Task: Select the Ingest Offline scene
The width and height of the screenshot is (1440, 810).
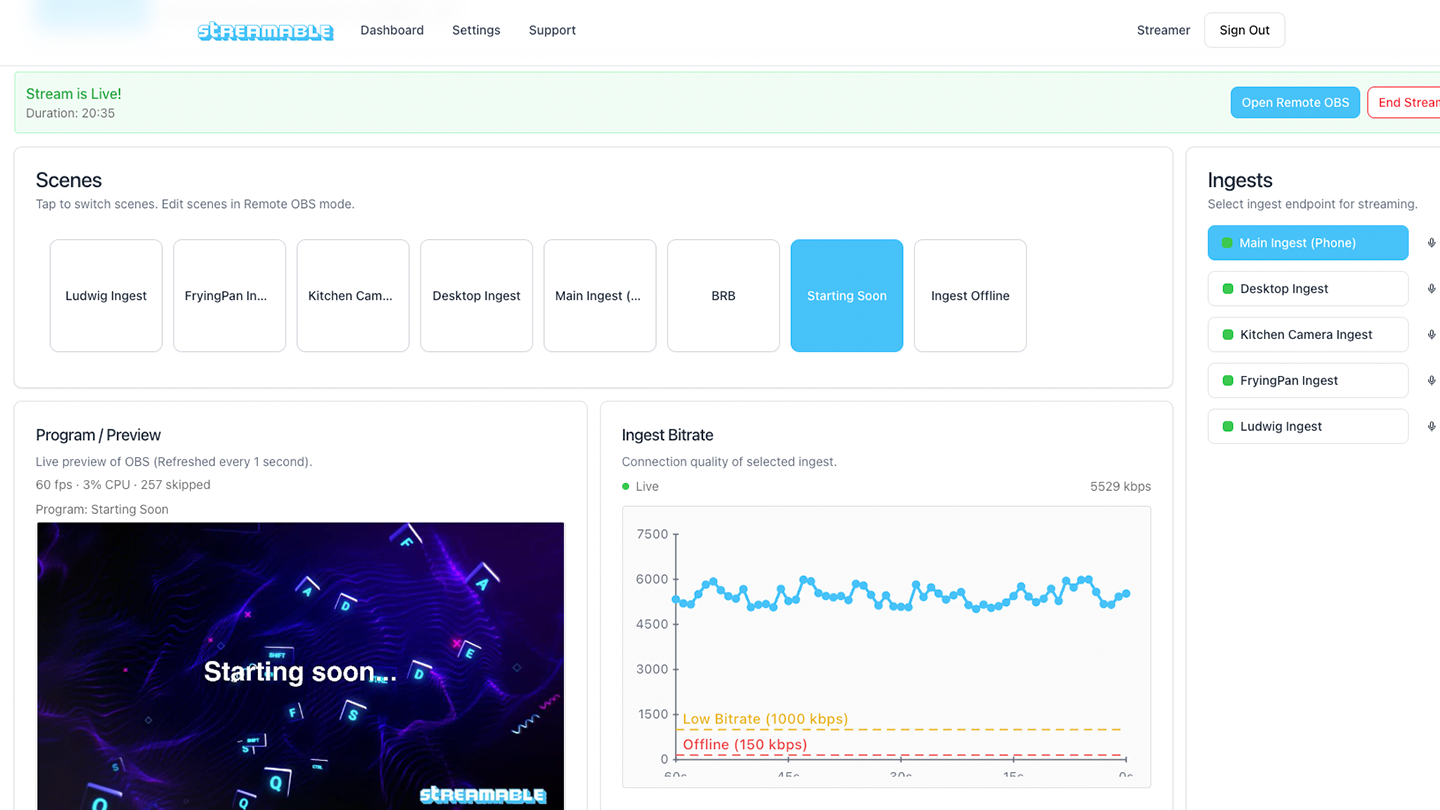Action: (x=970, y=295)
